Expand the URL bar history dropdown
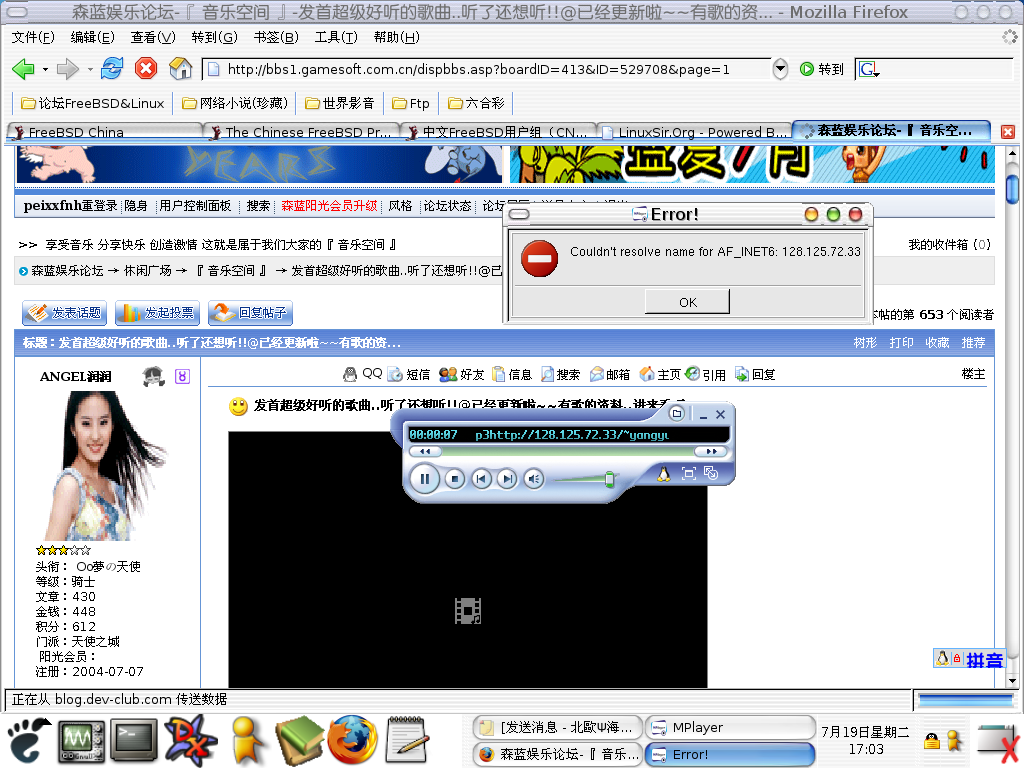Screen dimensions: 1024x768 780,69
